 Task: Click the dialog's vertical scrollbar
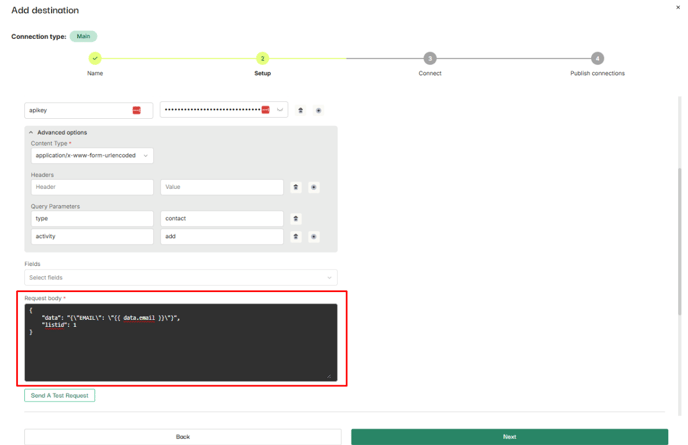coord(680,241)
